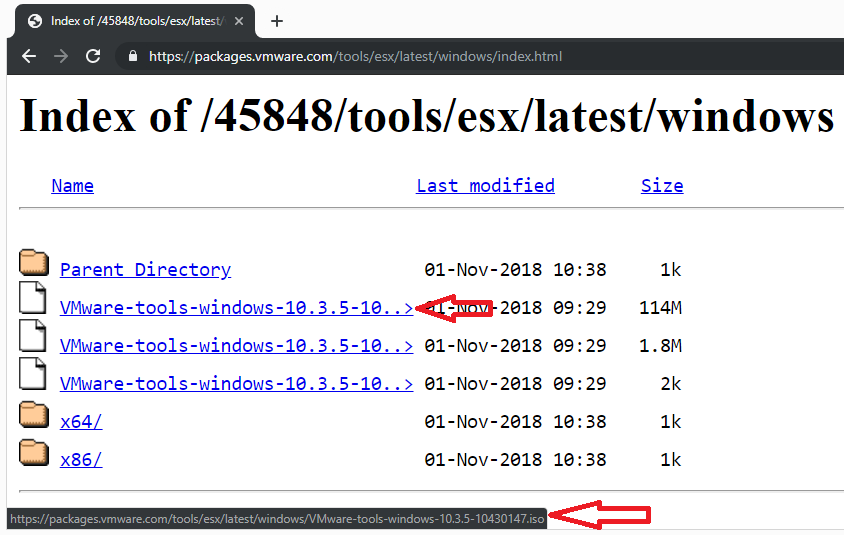
Task: Click the file icon of the 1.8M file
Action: (x=32, y=335)
